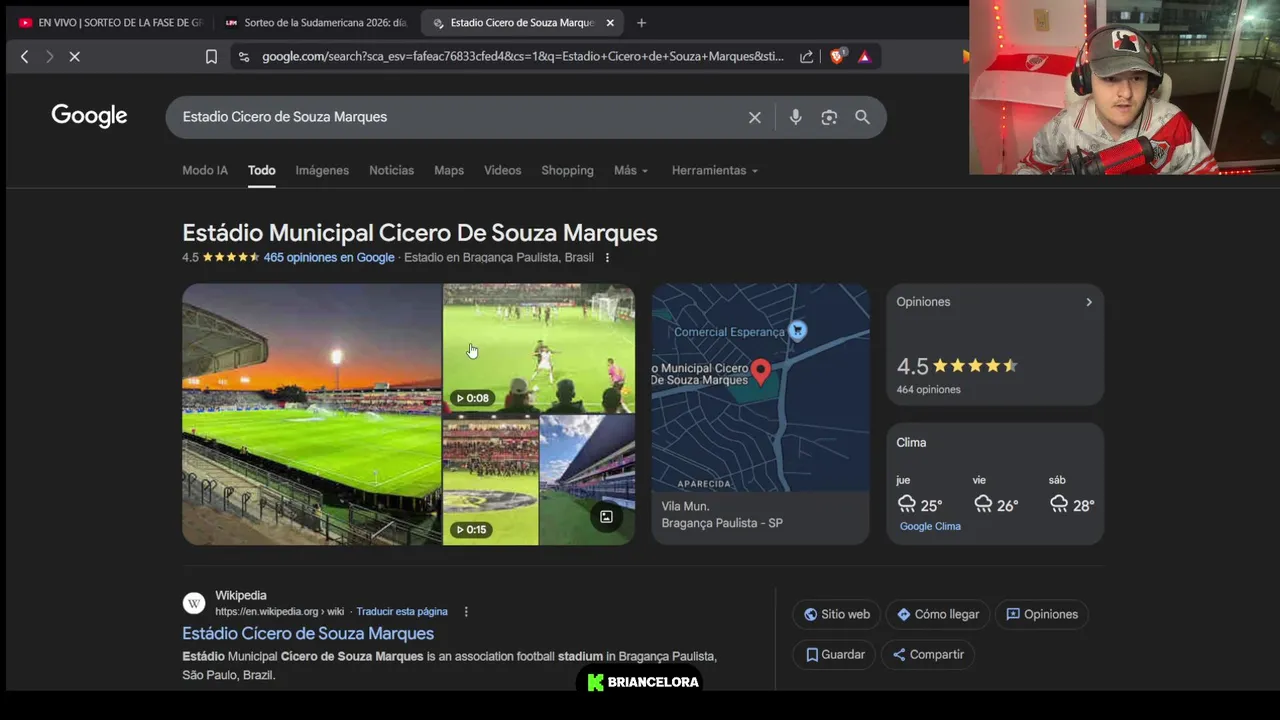This screenshot has height=720, width=1280.
Task: Switch to the EN VIVO SORTEO tab
Action: click(x=110, y=22)
